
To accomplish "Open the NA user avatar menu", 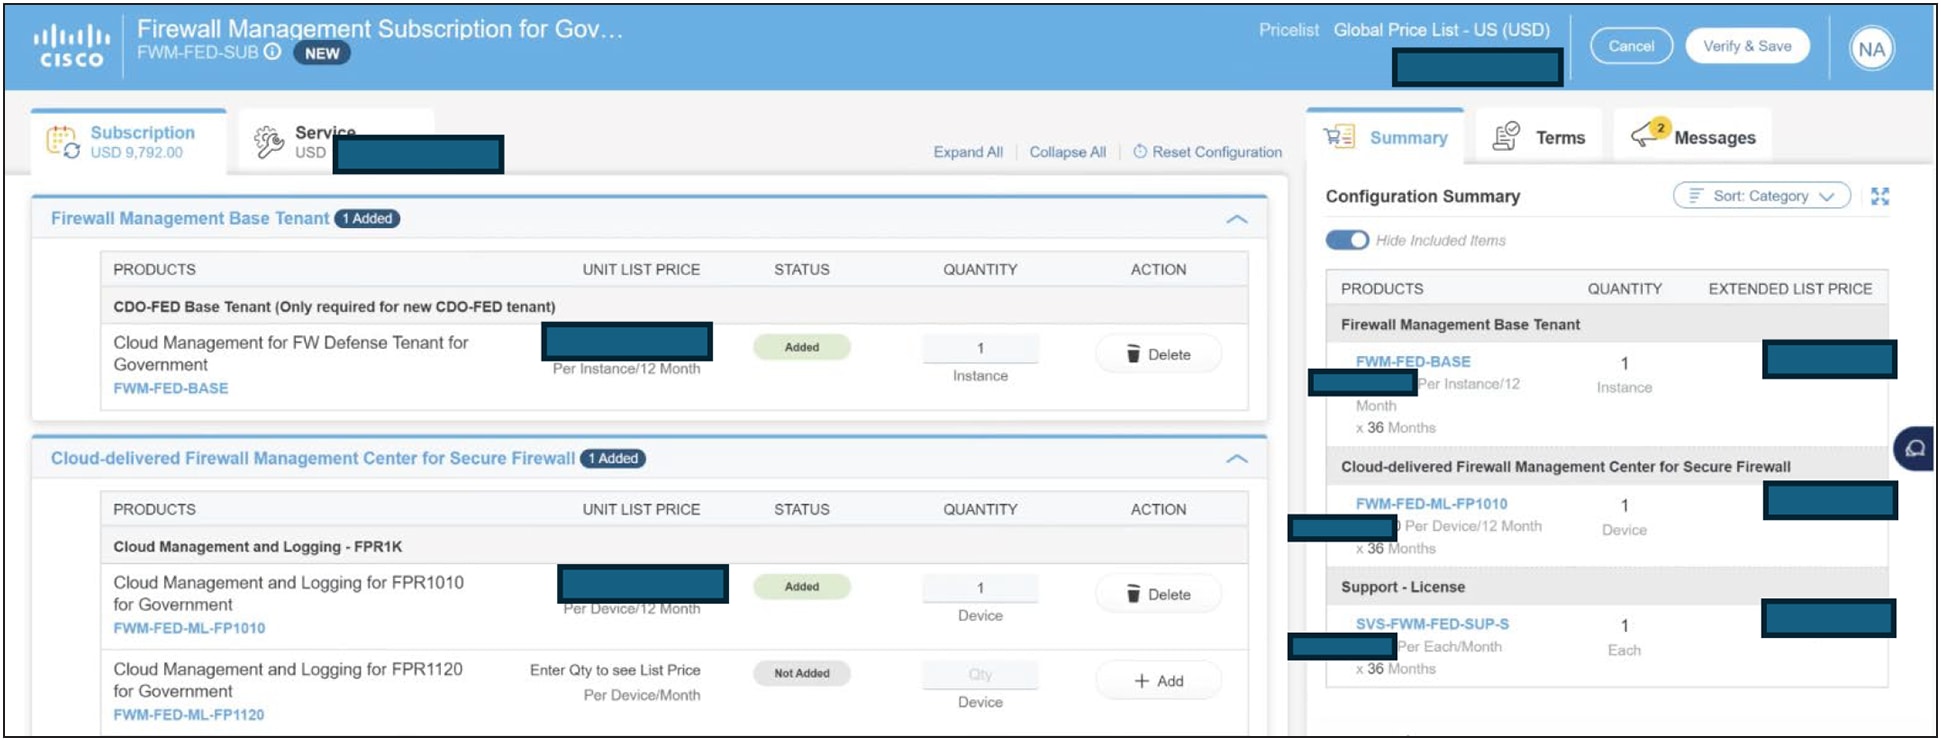I will (x=1871, y=49).
